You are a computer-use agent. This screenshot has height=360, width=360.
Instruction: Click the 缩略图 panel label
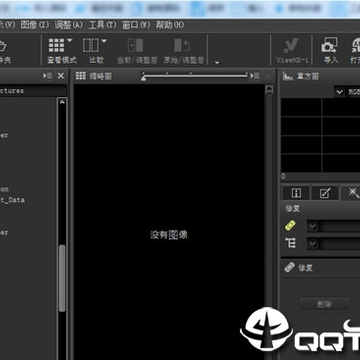[100, 76]
